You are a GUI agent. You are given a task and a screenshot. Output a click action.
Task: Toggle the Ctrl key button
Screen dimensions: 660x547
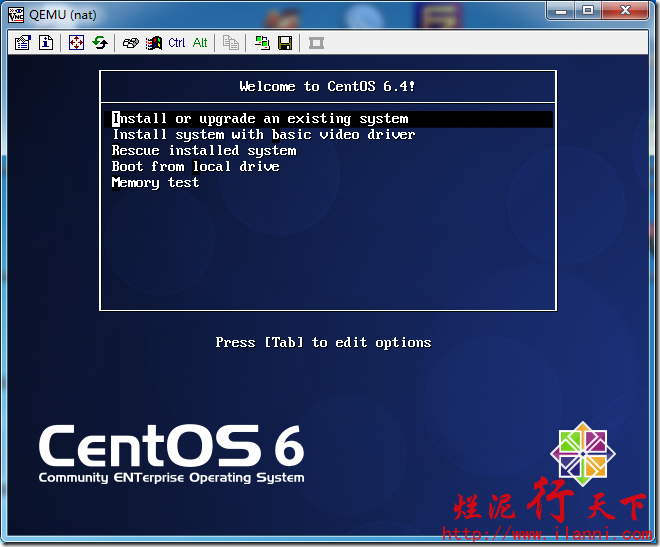(x=176, y=43)
